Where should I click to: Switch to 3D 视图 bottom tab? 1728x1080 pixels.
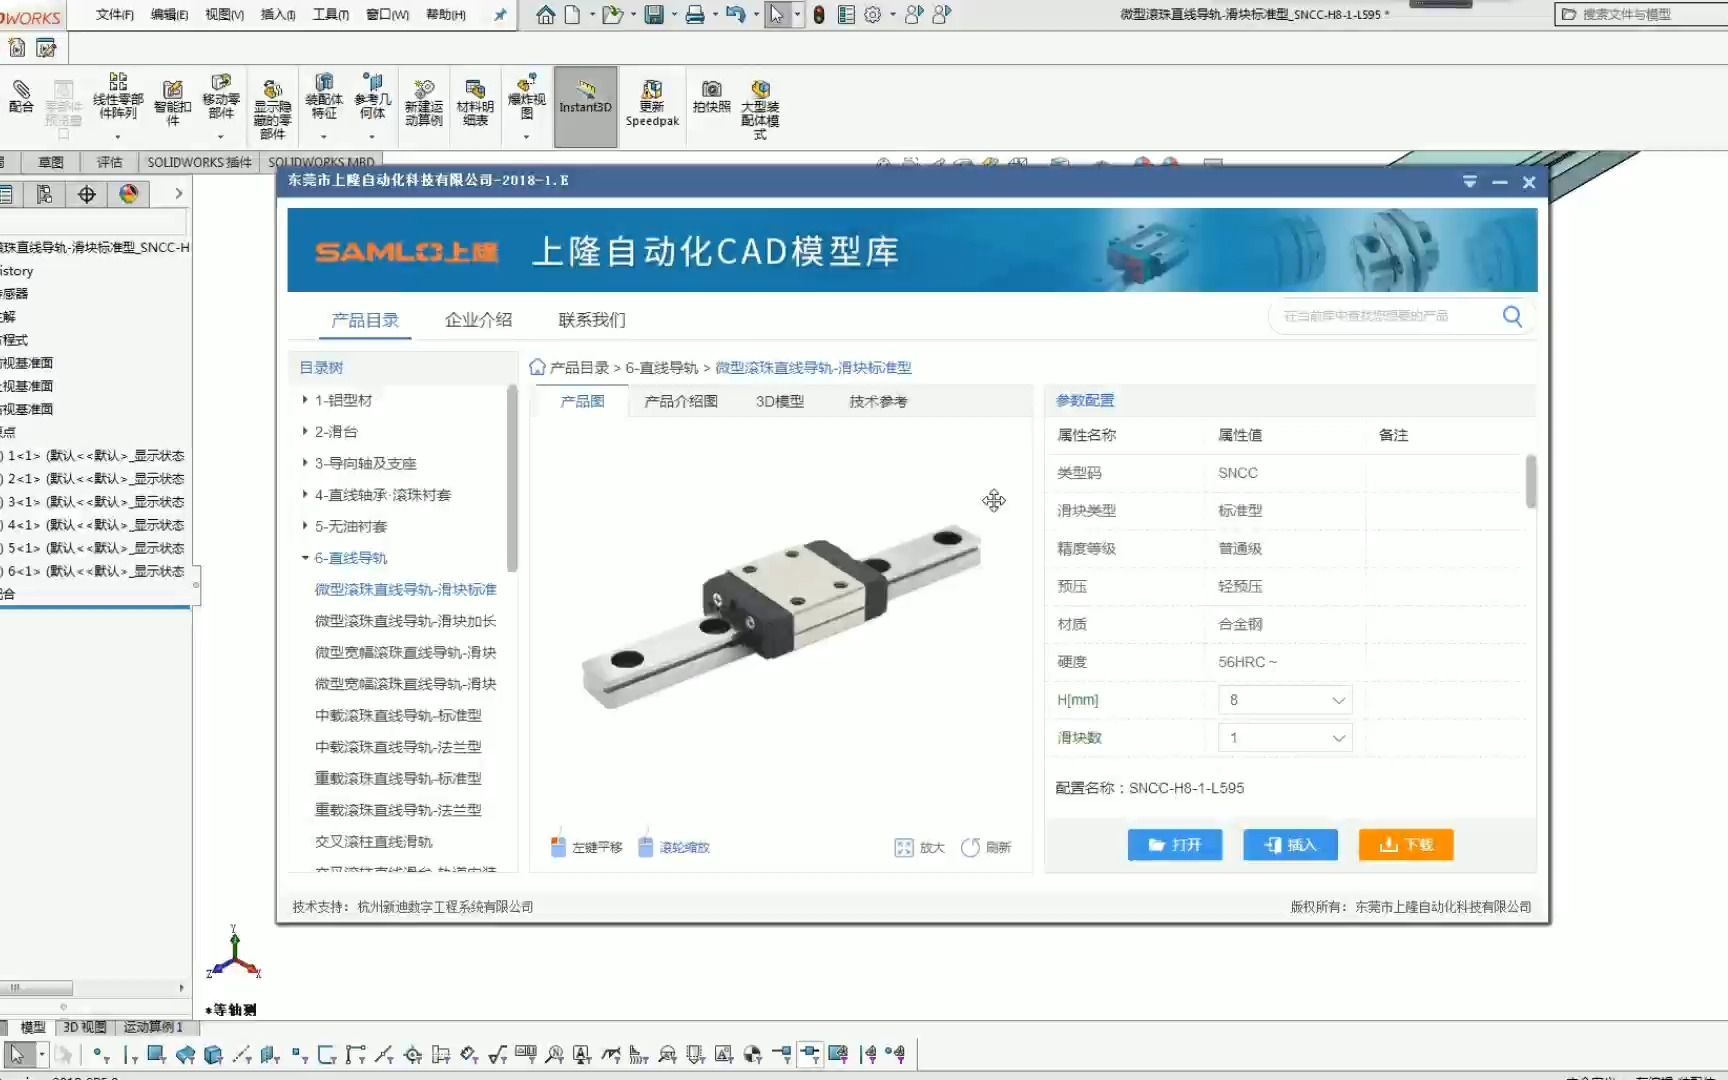[85, 1027]
